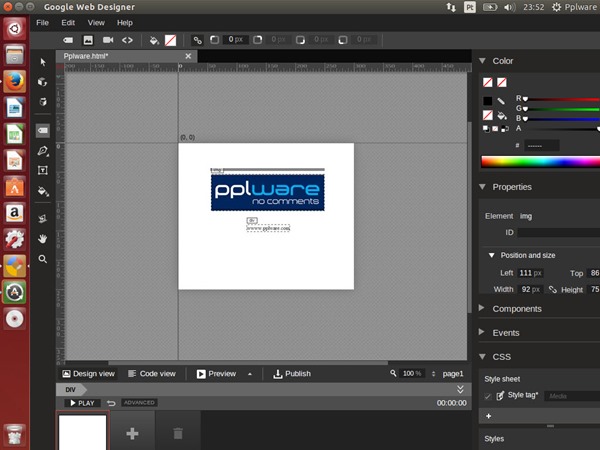Click the hex color input field
This screenshot has height=450, width=600.
(541, 145)
